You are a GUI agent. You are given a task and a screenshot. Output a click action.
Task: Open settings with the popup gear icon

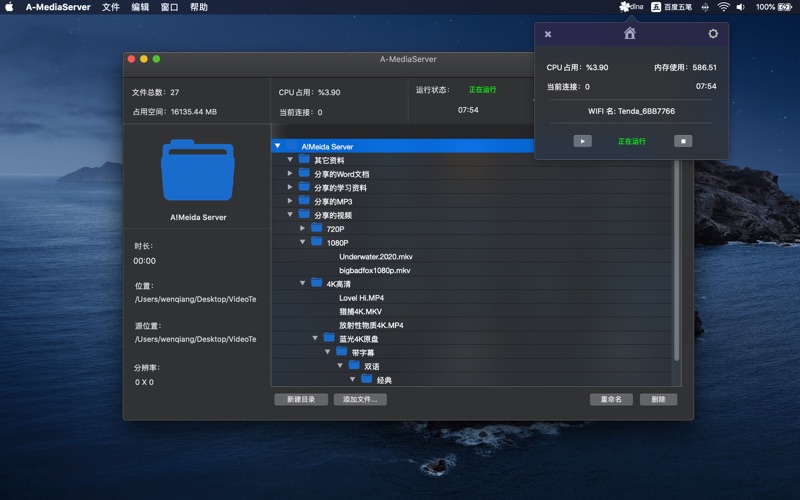(x=713, y=34)
